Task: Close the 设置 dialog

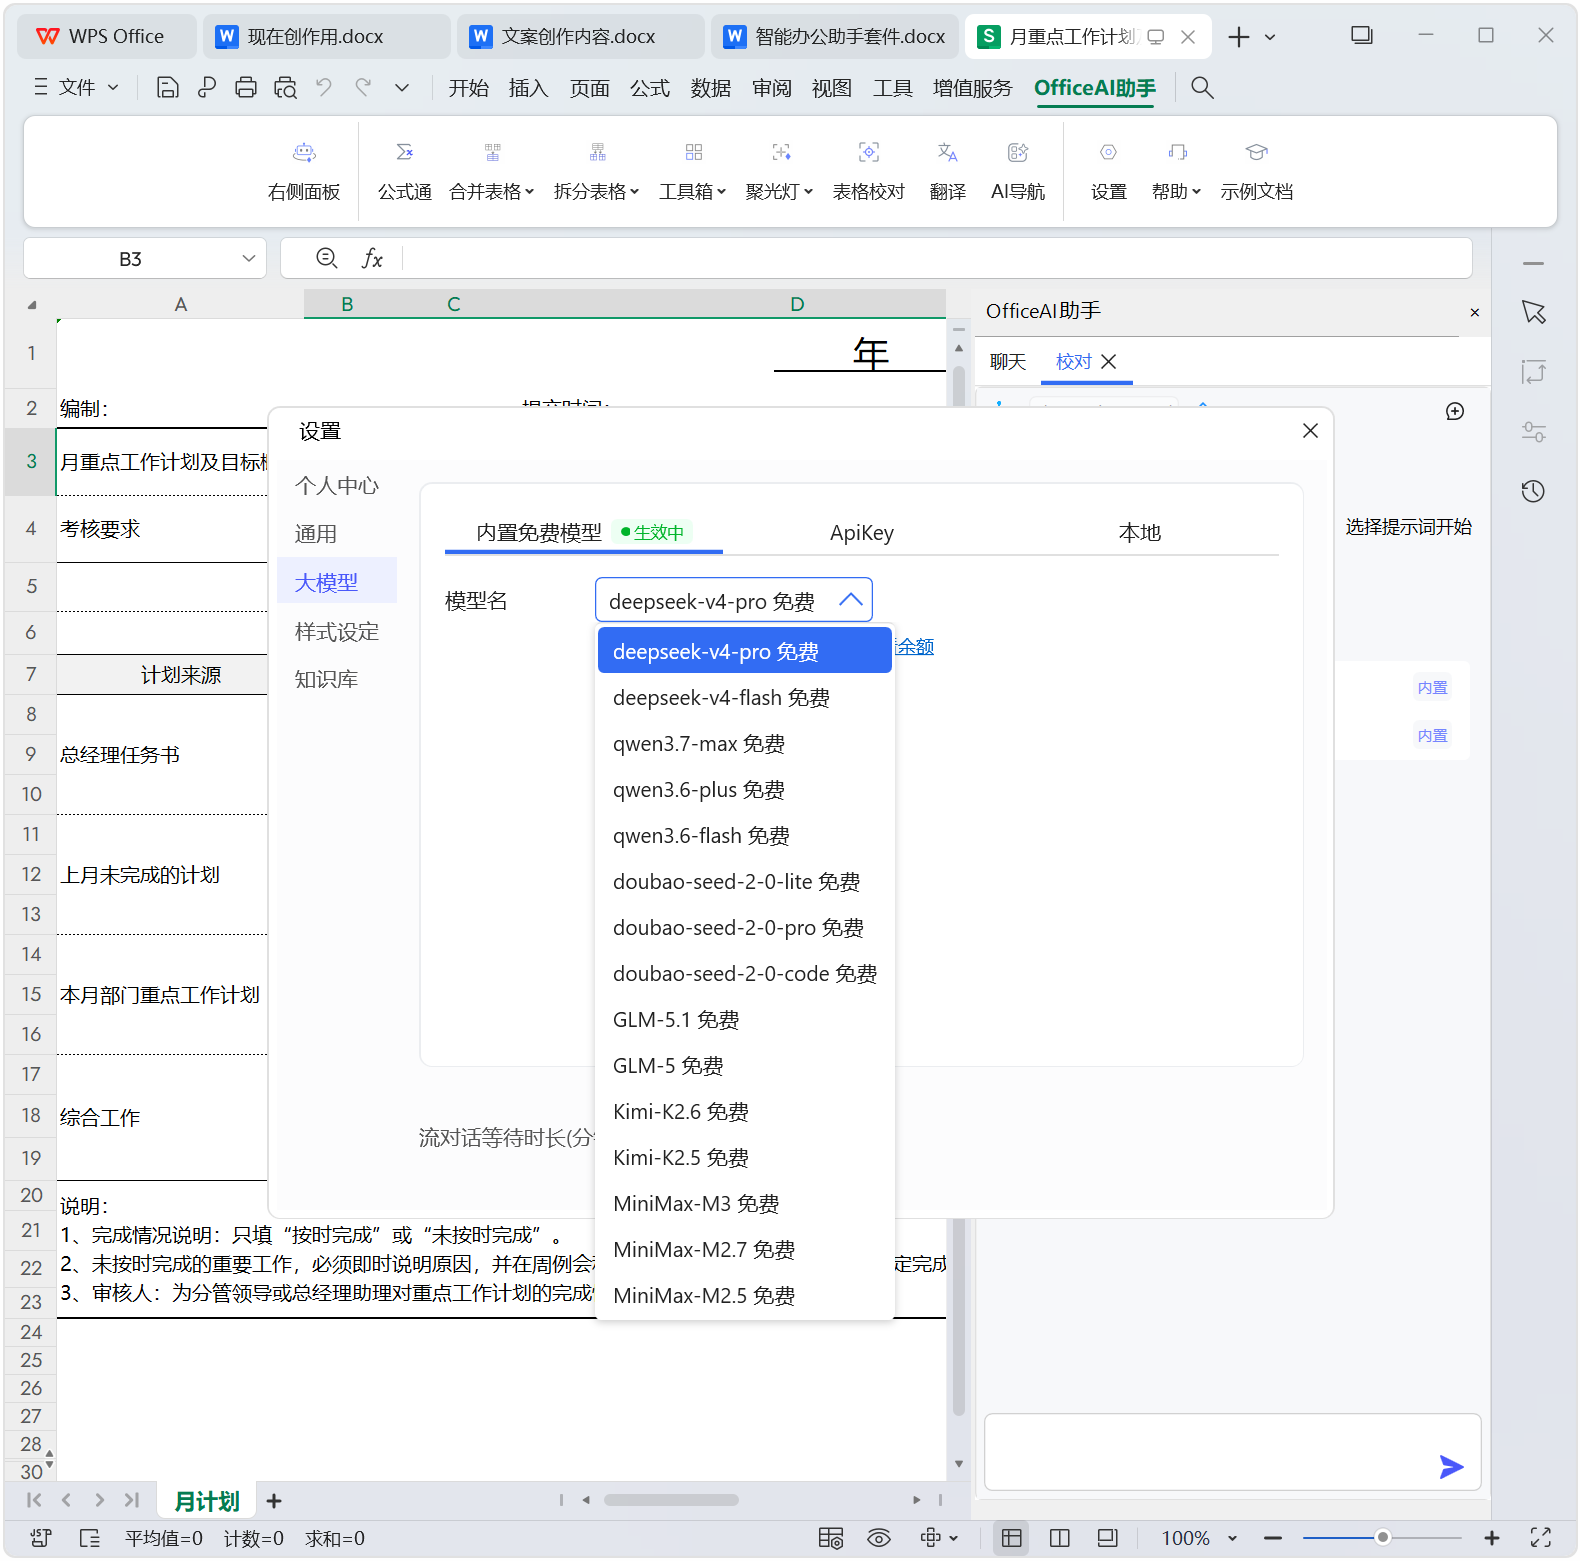Action: [x=1310, y=431]
